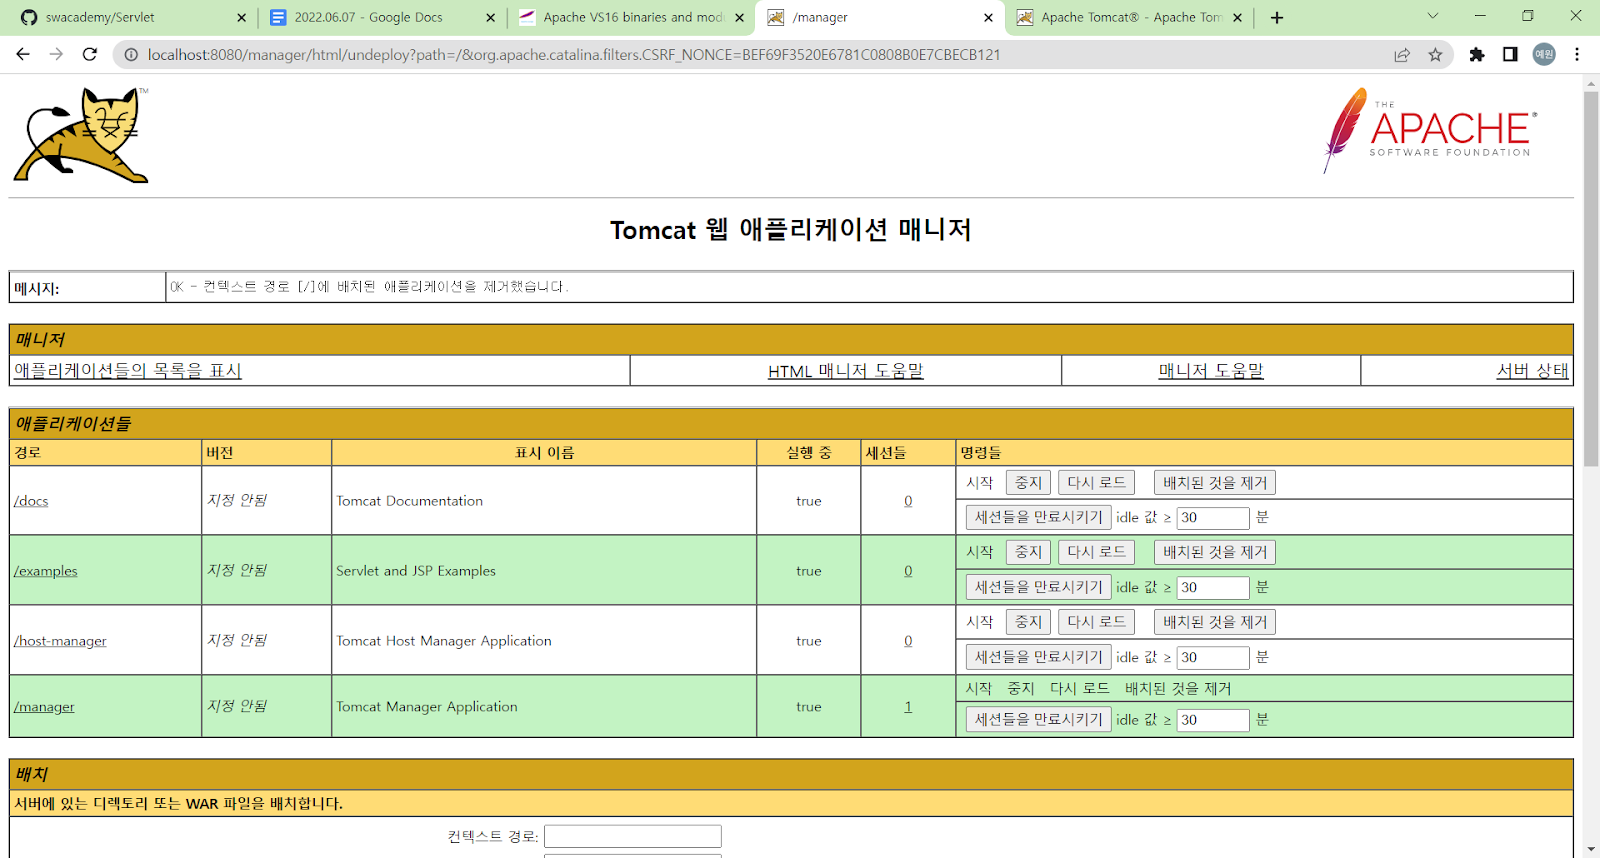View site information icon in address bar
The width and height of the screenshot is (1600, 858).
point(130,55)
